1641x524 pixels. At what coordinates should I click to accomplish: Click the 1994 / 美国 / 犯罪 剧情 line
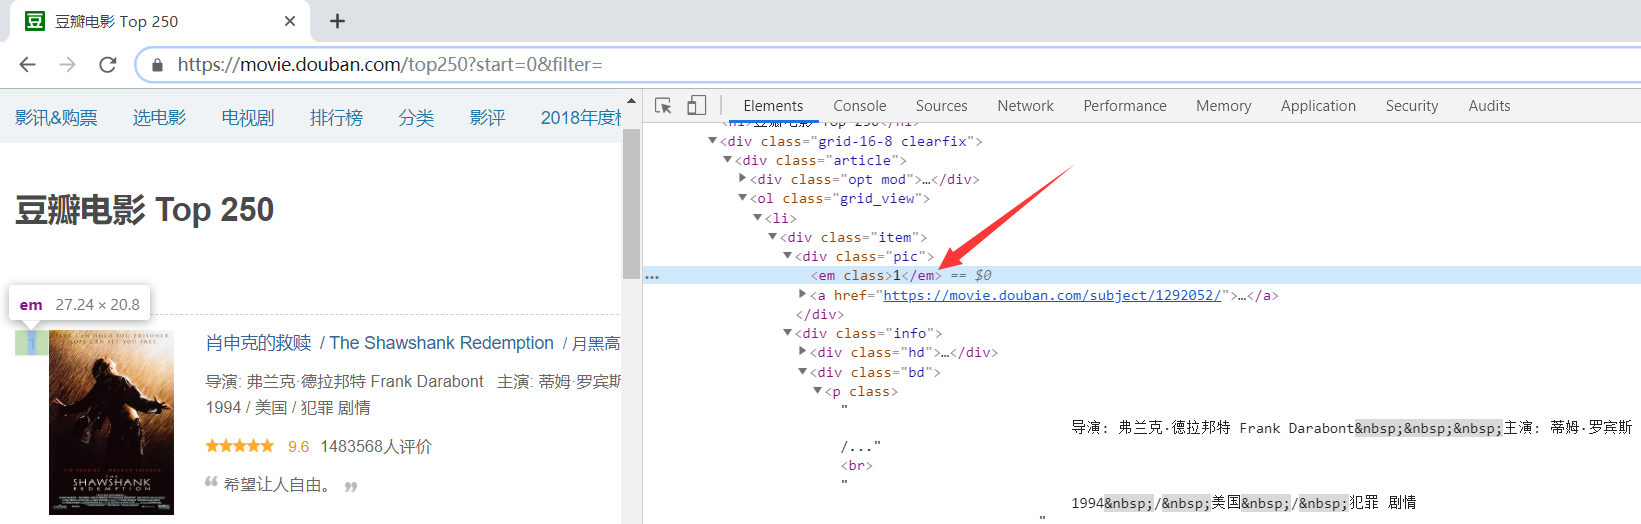pos(288,408)
